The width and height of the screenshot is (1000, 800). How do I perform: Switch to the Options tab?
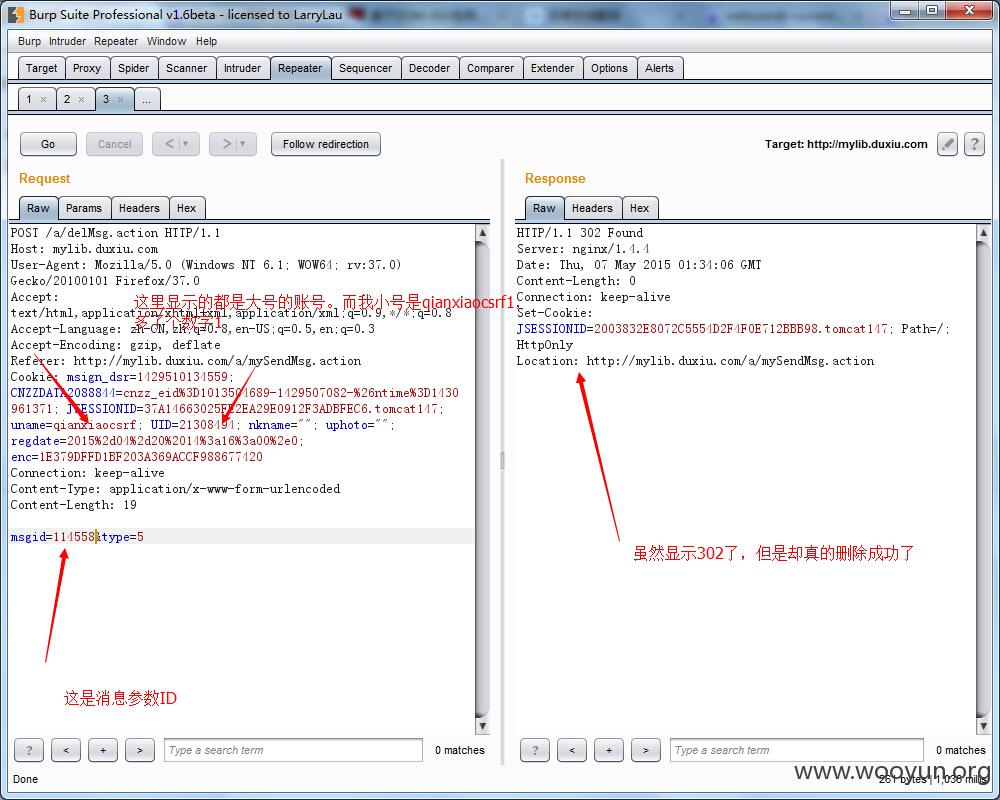click(609, 68)
